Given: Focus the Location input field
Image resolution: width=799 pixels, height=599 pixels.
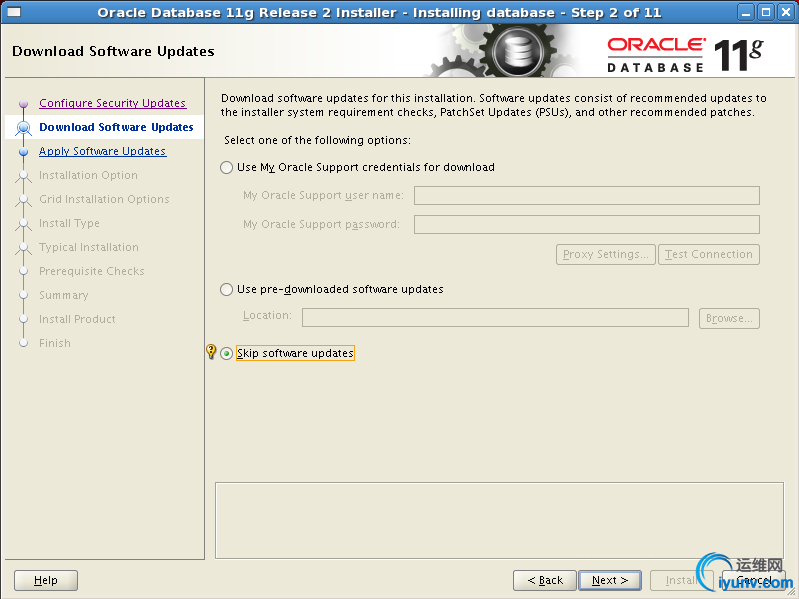Looking at the screenshot, I should click(x=495, y=317).
